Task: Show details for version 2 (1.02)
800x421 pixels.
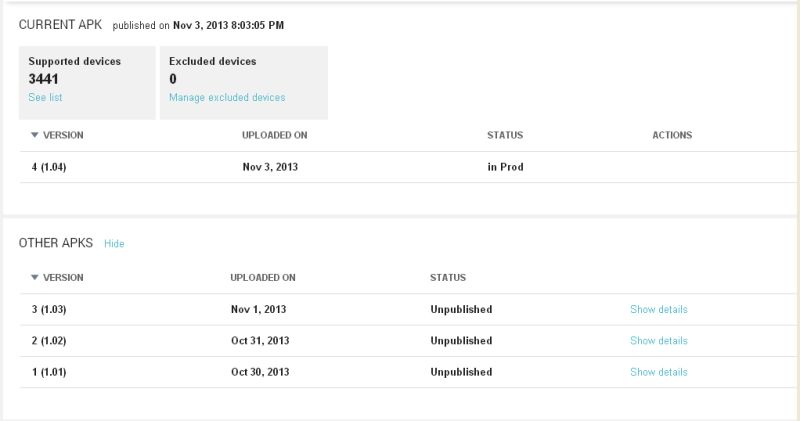Action: [x=658, y=340]
